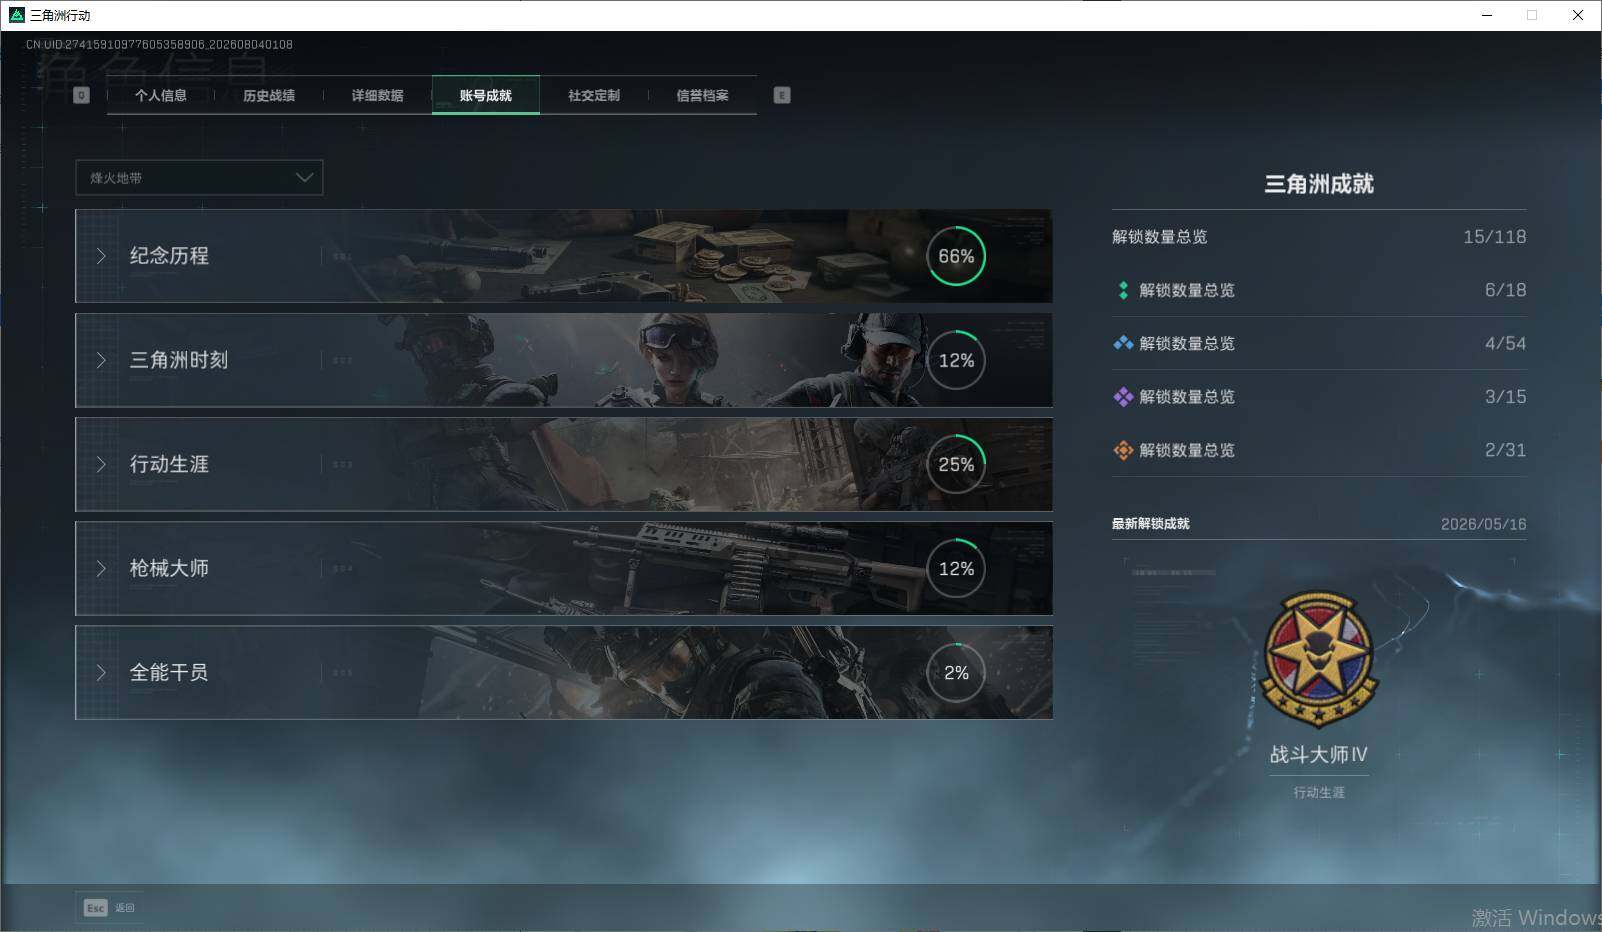Click the purple tier icon beside 3/15
1602x932 pixels.
(1123, 397)
